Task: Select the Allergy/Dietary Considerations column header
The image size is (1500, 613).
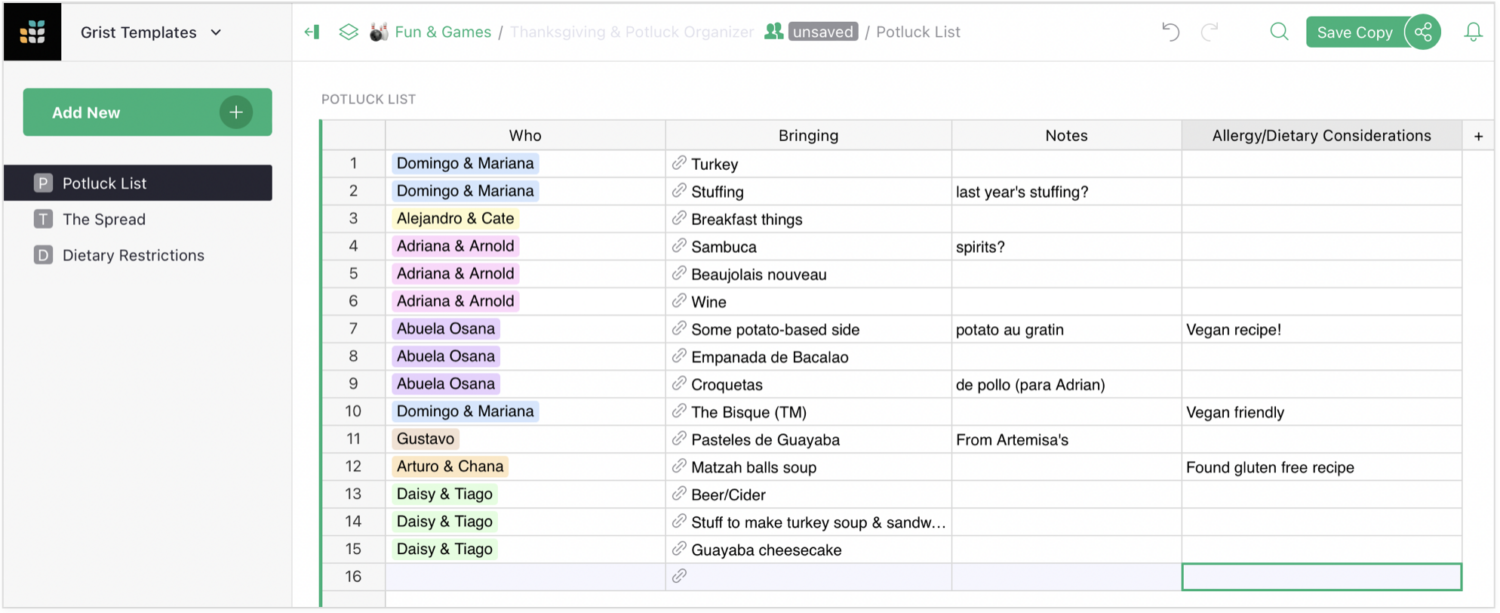Action: (x=1321, y=135)
